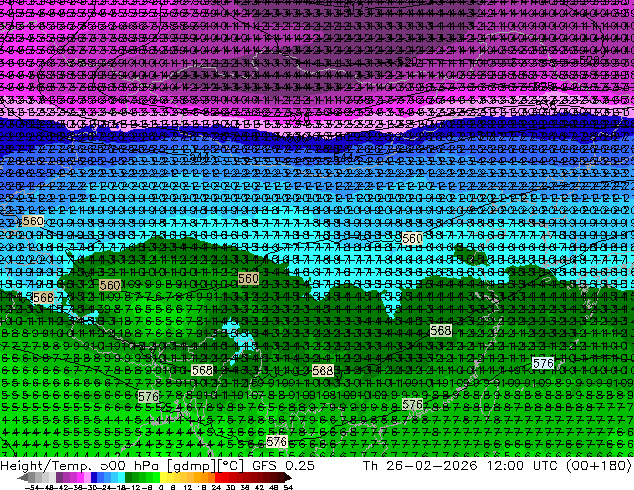Screen dimensions: 634x490
Task: Click the legend's right dark-red arrow end
Action: click(288, 478)
